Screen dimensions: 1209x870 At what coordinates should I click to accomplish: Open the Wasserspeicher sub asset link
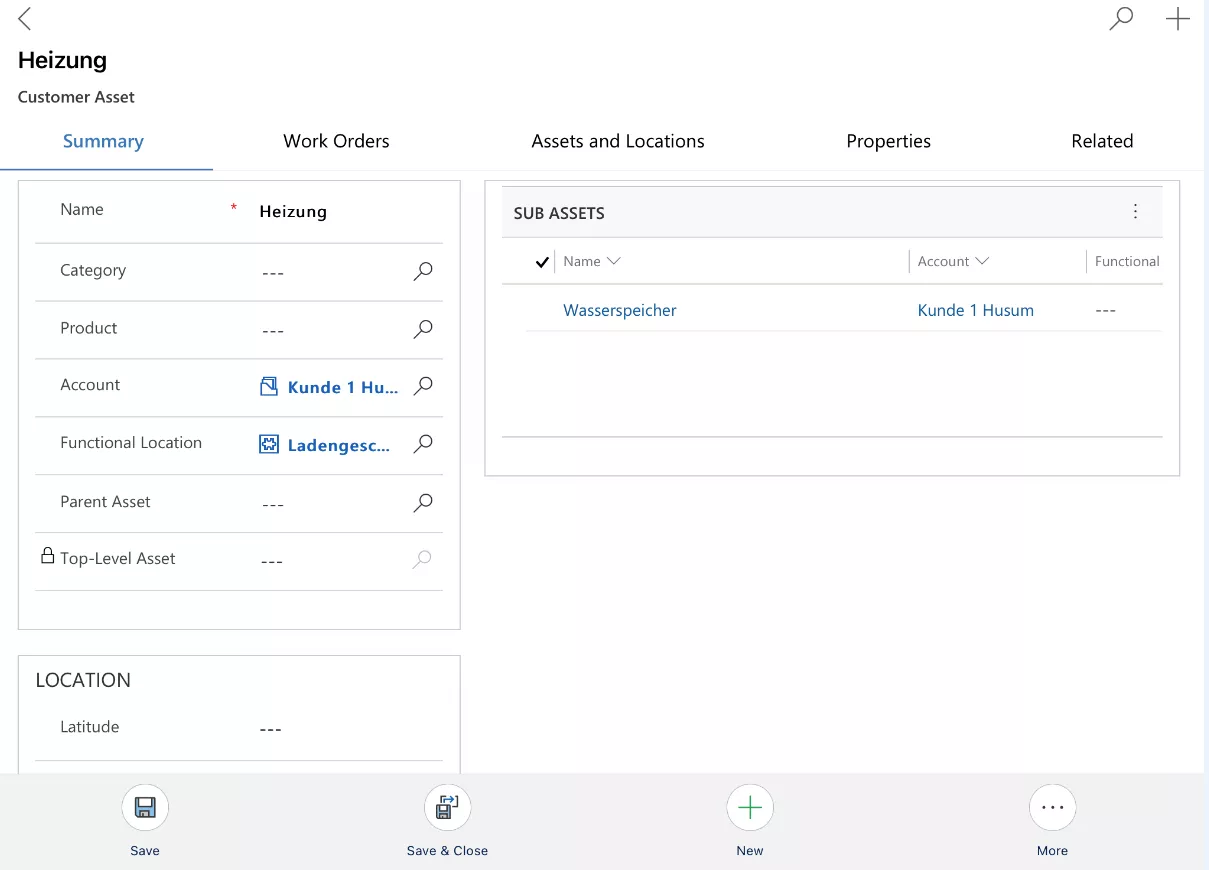(620, 310)
